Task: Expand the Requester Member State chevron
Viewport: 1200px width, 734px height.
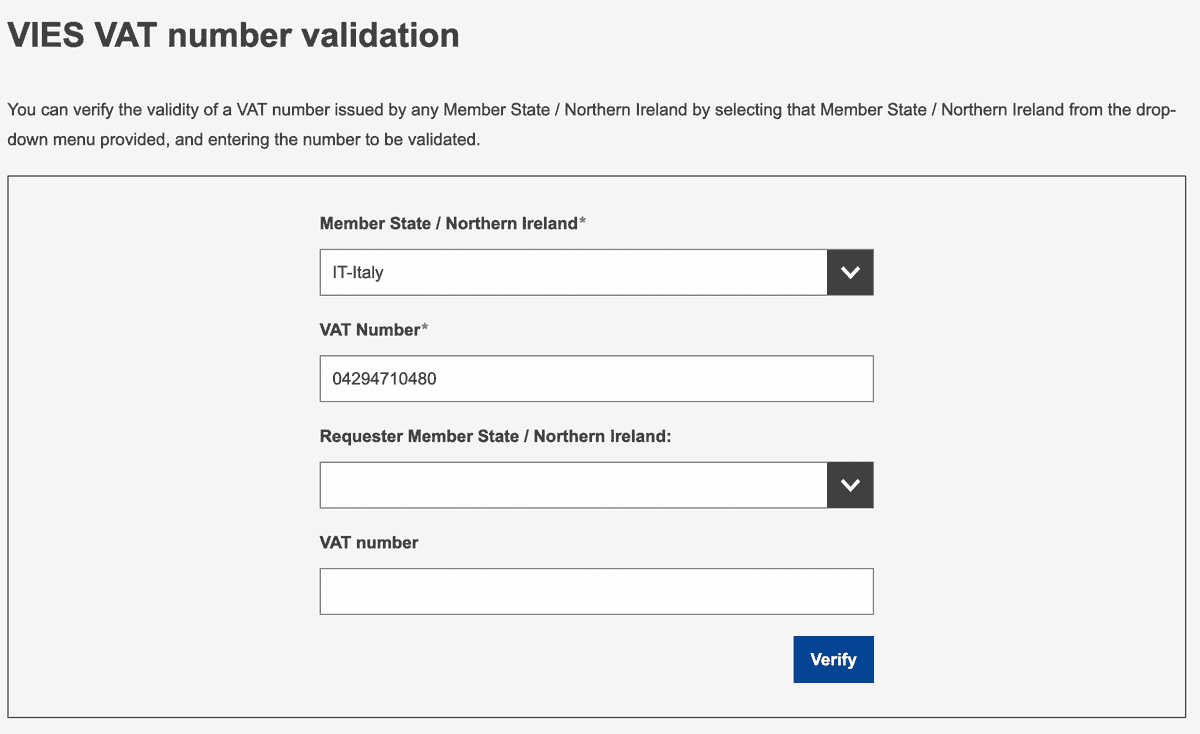Action: coord(850,485)
